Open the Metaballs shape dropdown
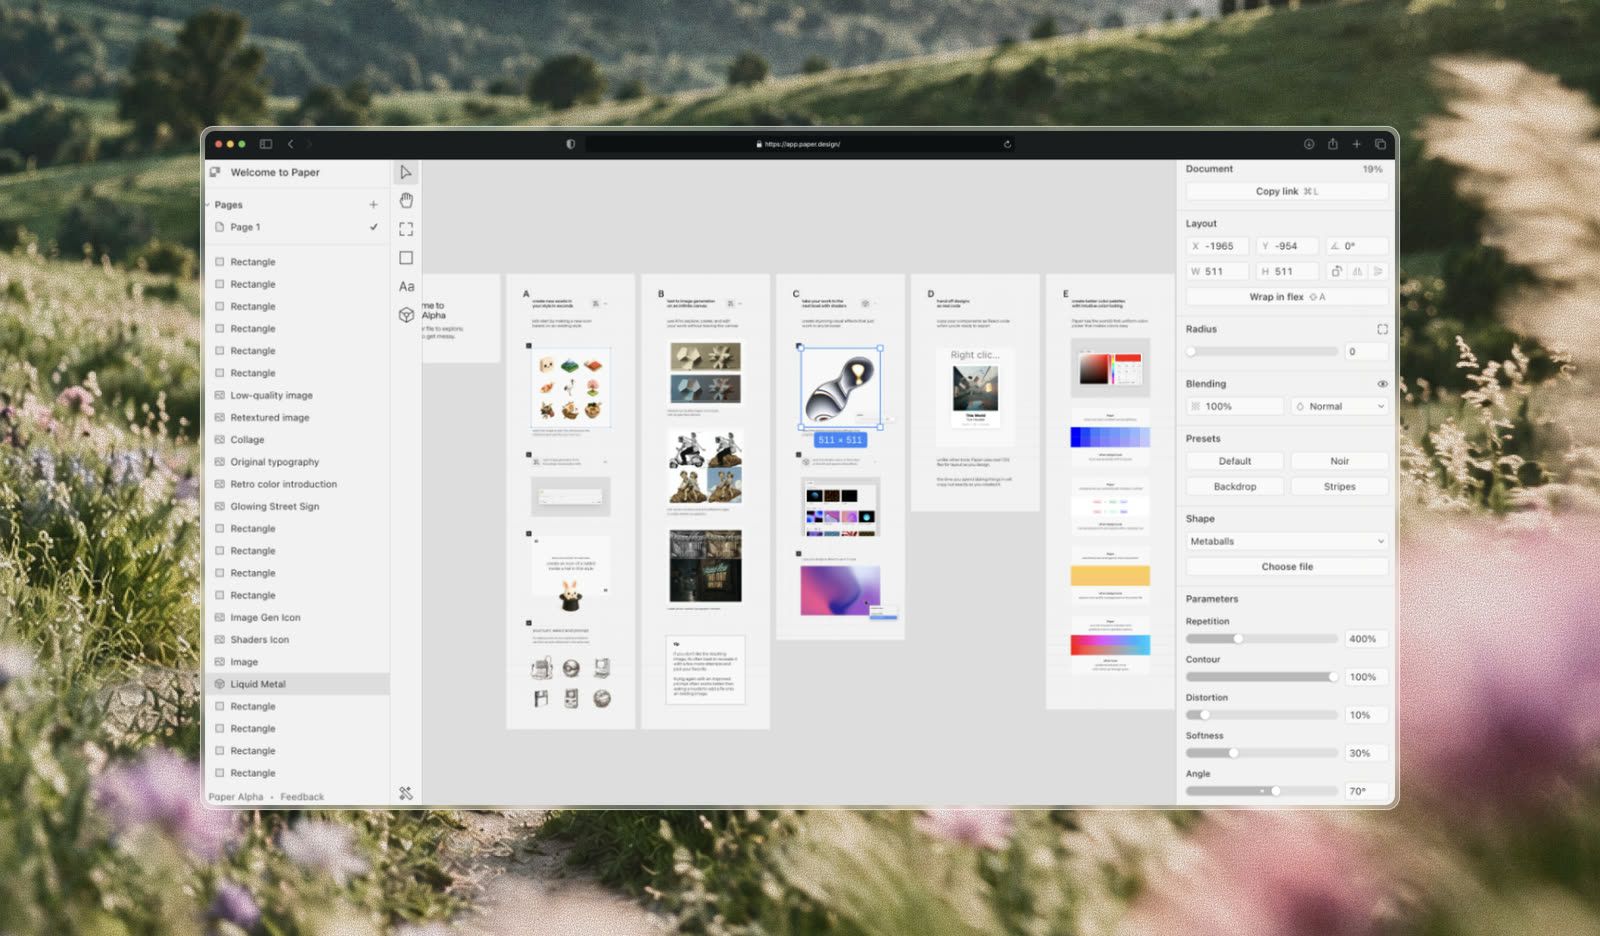Screen dimensions: 1600x936 1287,541
